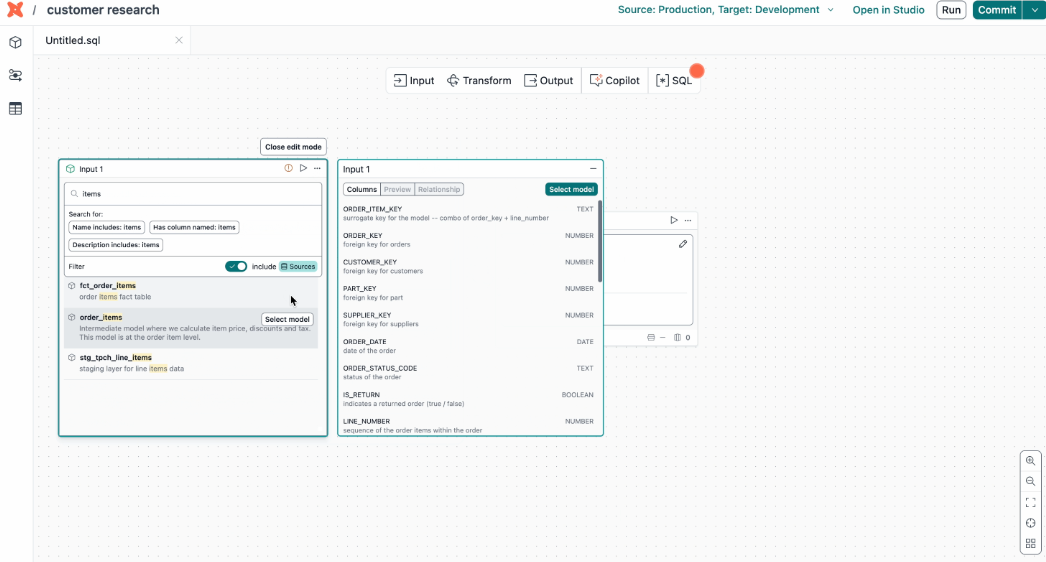Close the Untitled.sql tab
The height and width of the screenshot is (562, 1046).
179,40
